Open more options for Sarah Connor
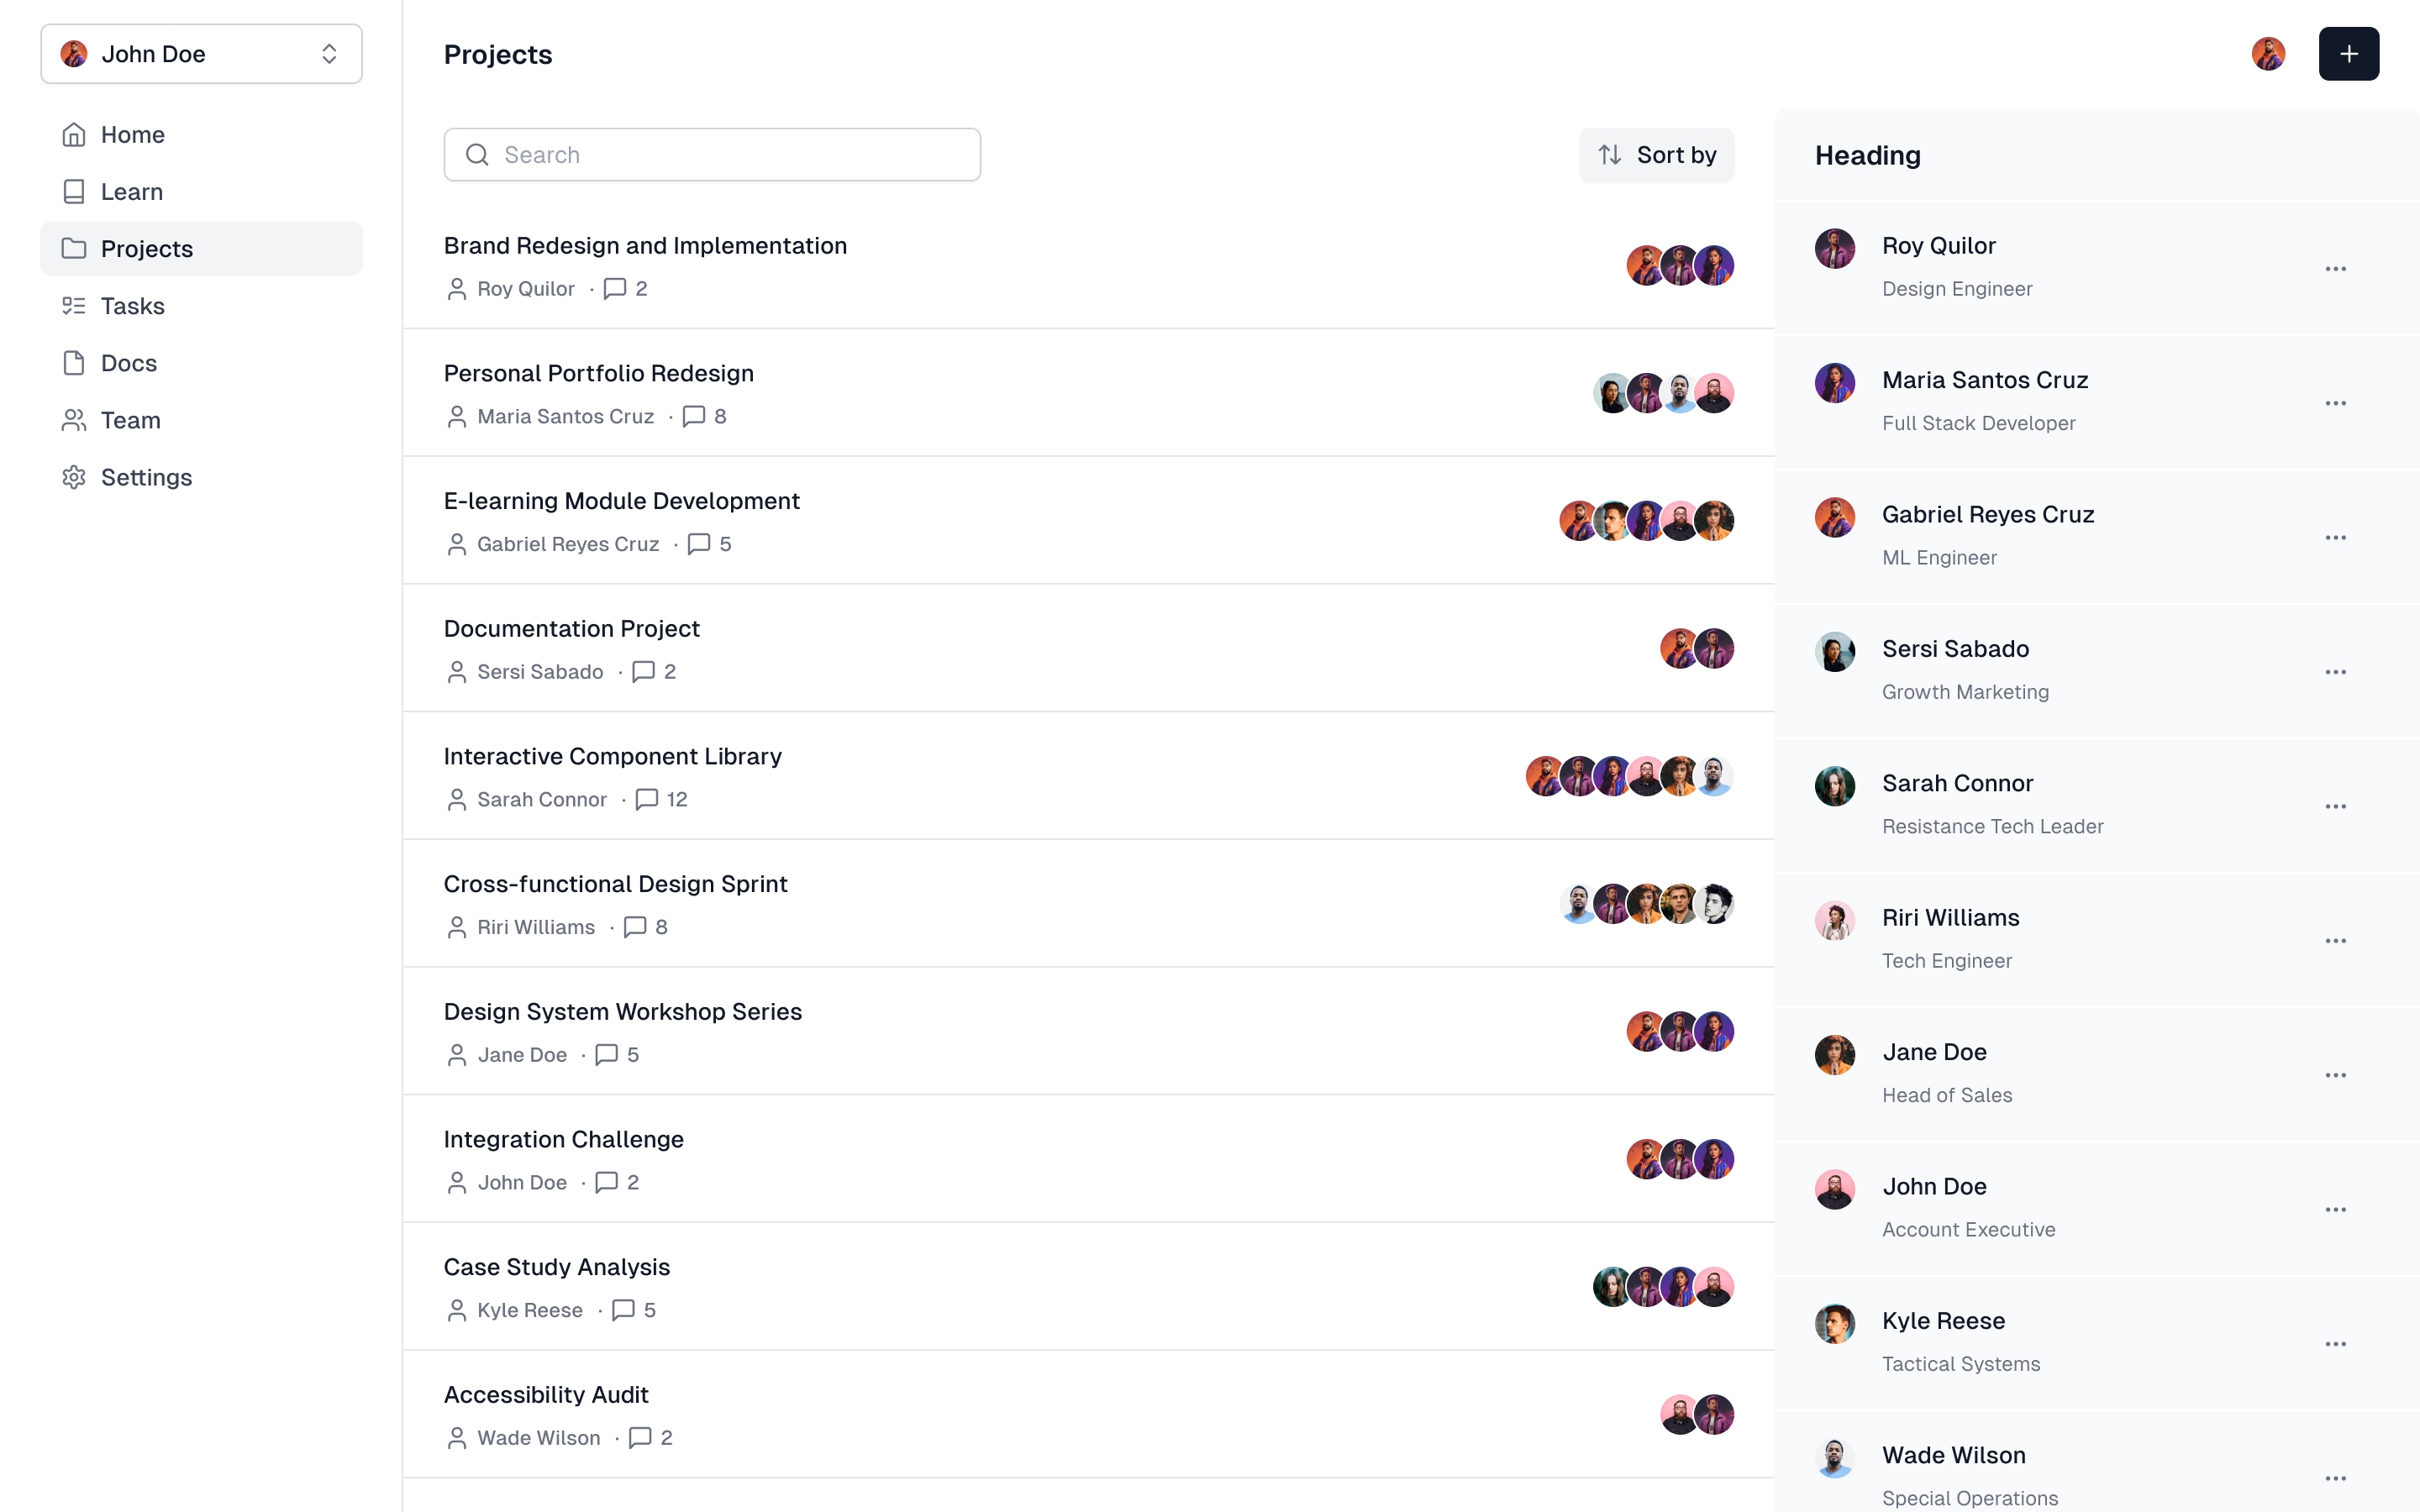Screen dimensions: 2420x1512 [2335, 807]
